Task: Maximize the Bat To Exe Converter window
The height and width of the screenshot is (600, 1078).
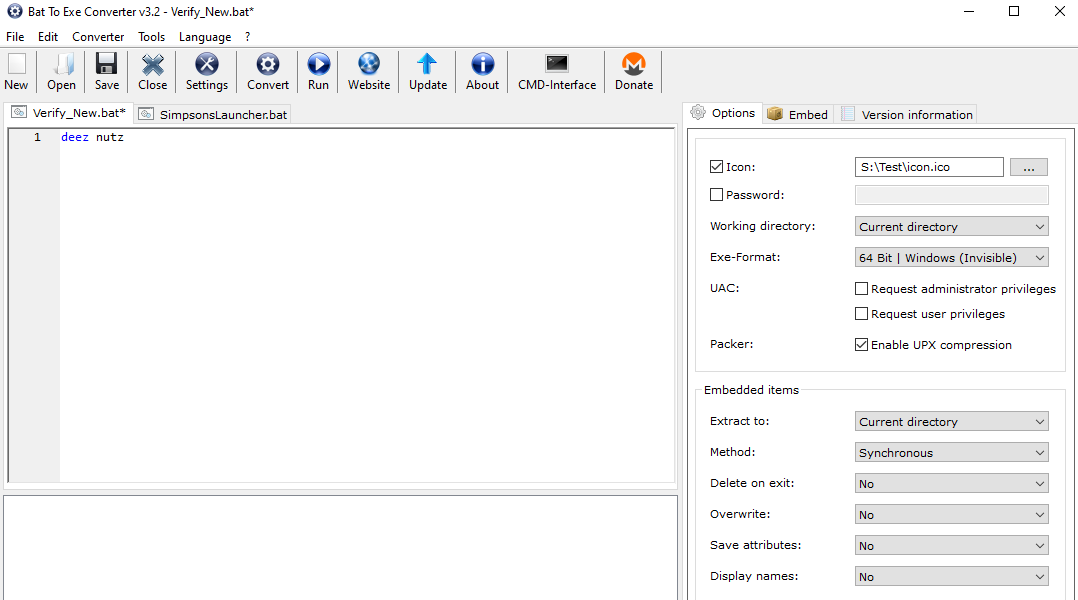Action: [1014, 11]
